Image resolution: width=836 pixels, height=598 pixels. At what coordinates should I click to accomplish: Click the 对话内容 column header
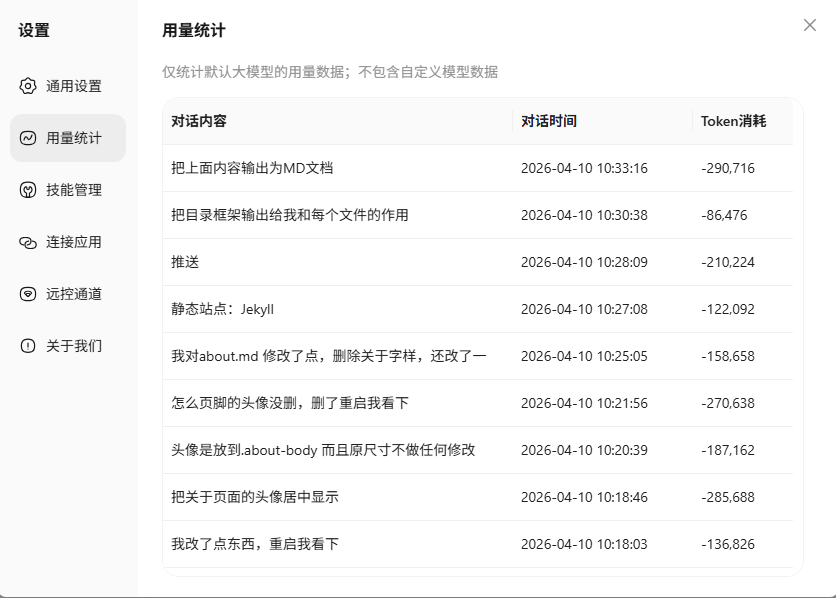click(x=199, y=121)
